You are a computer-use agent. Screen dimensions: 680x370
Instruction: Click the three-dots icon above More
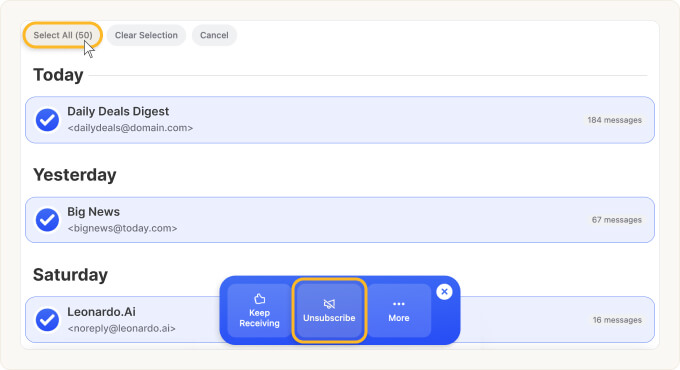tap(399, 304)
